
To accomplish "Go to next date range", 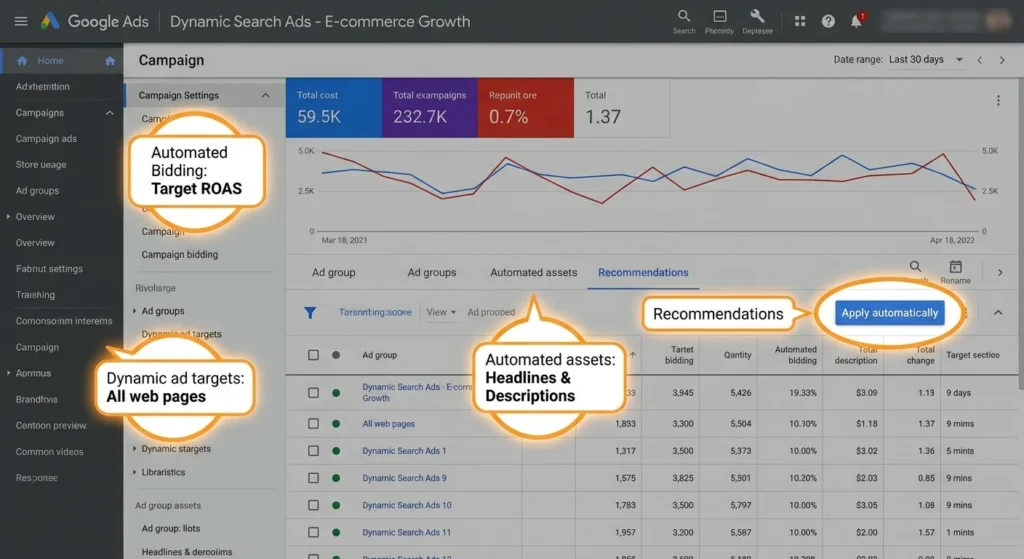I will 1002,60.
